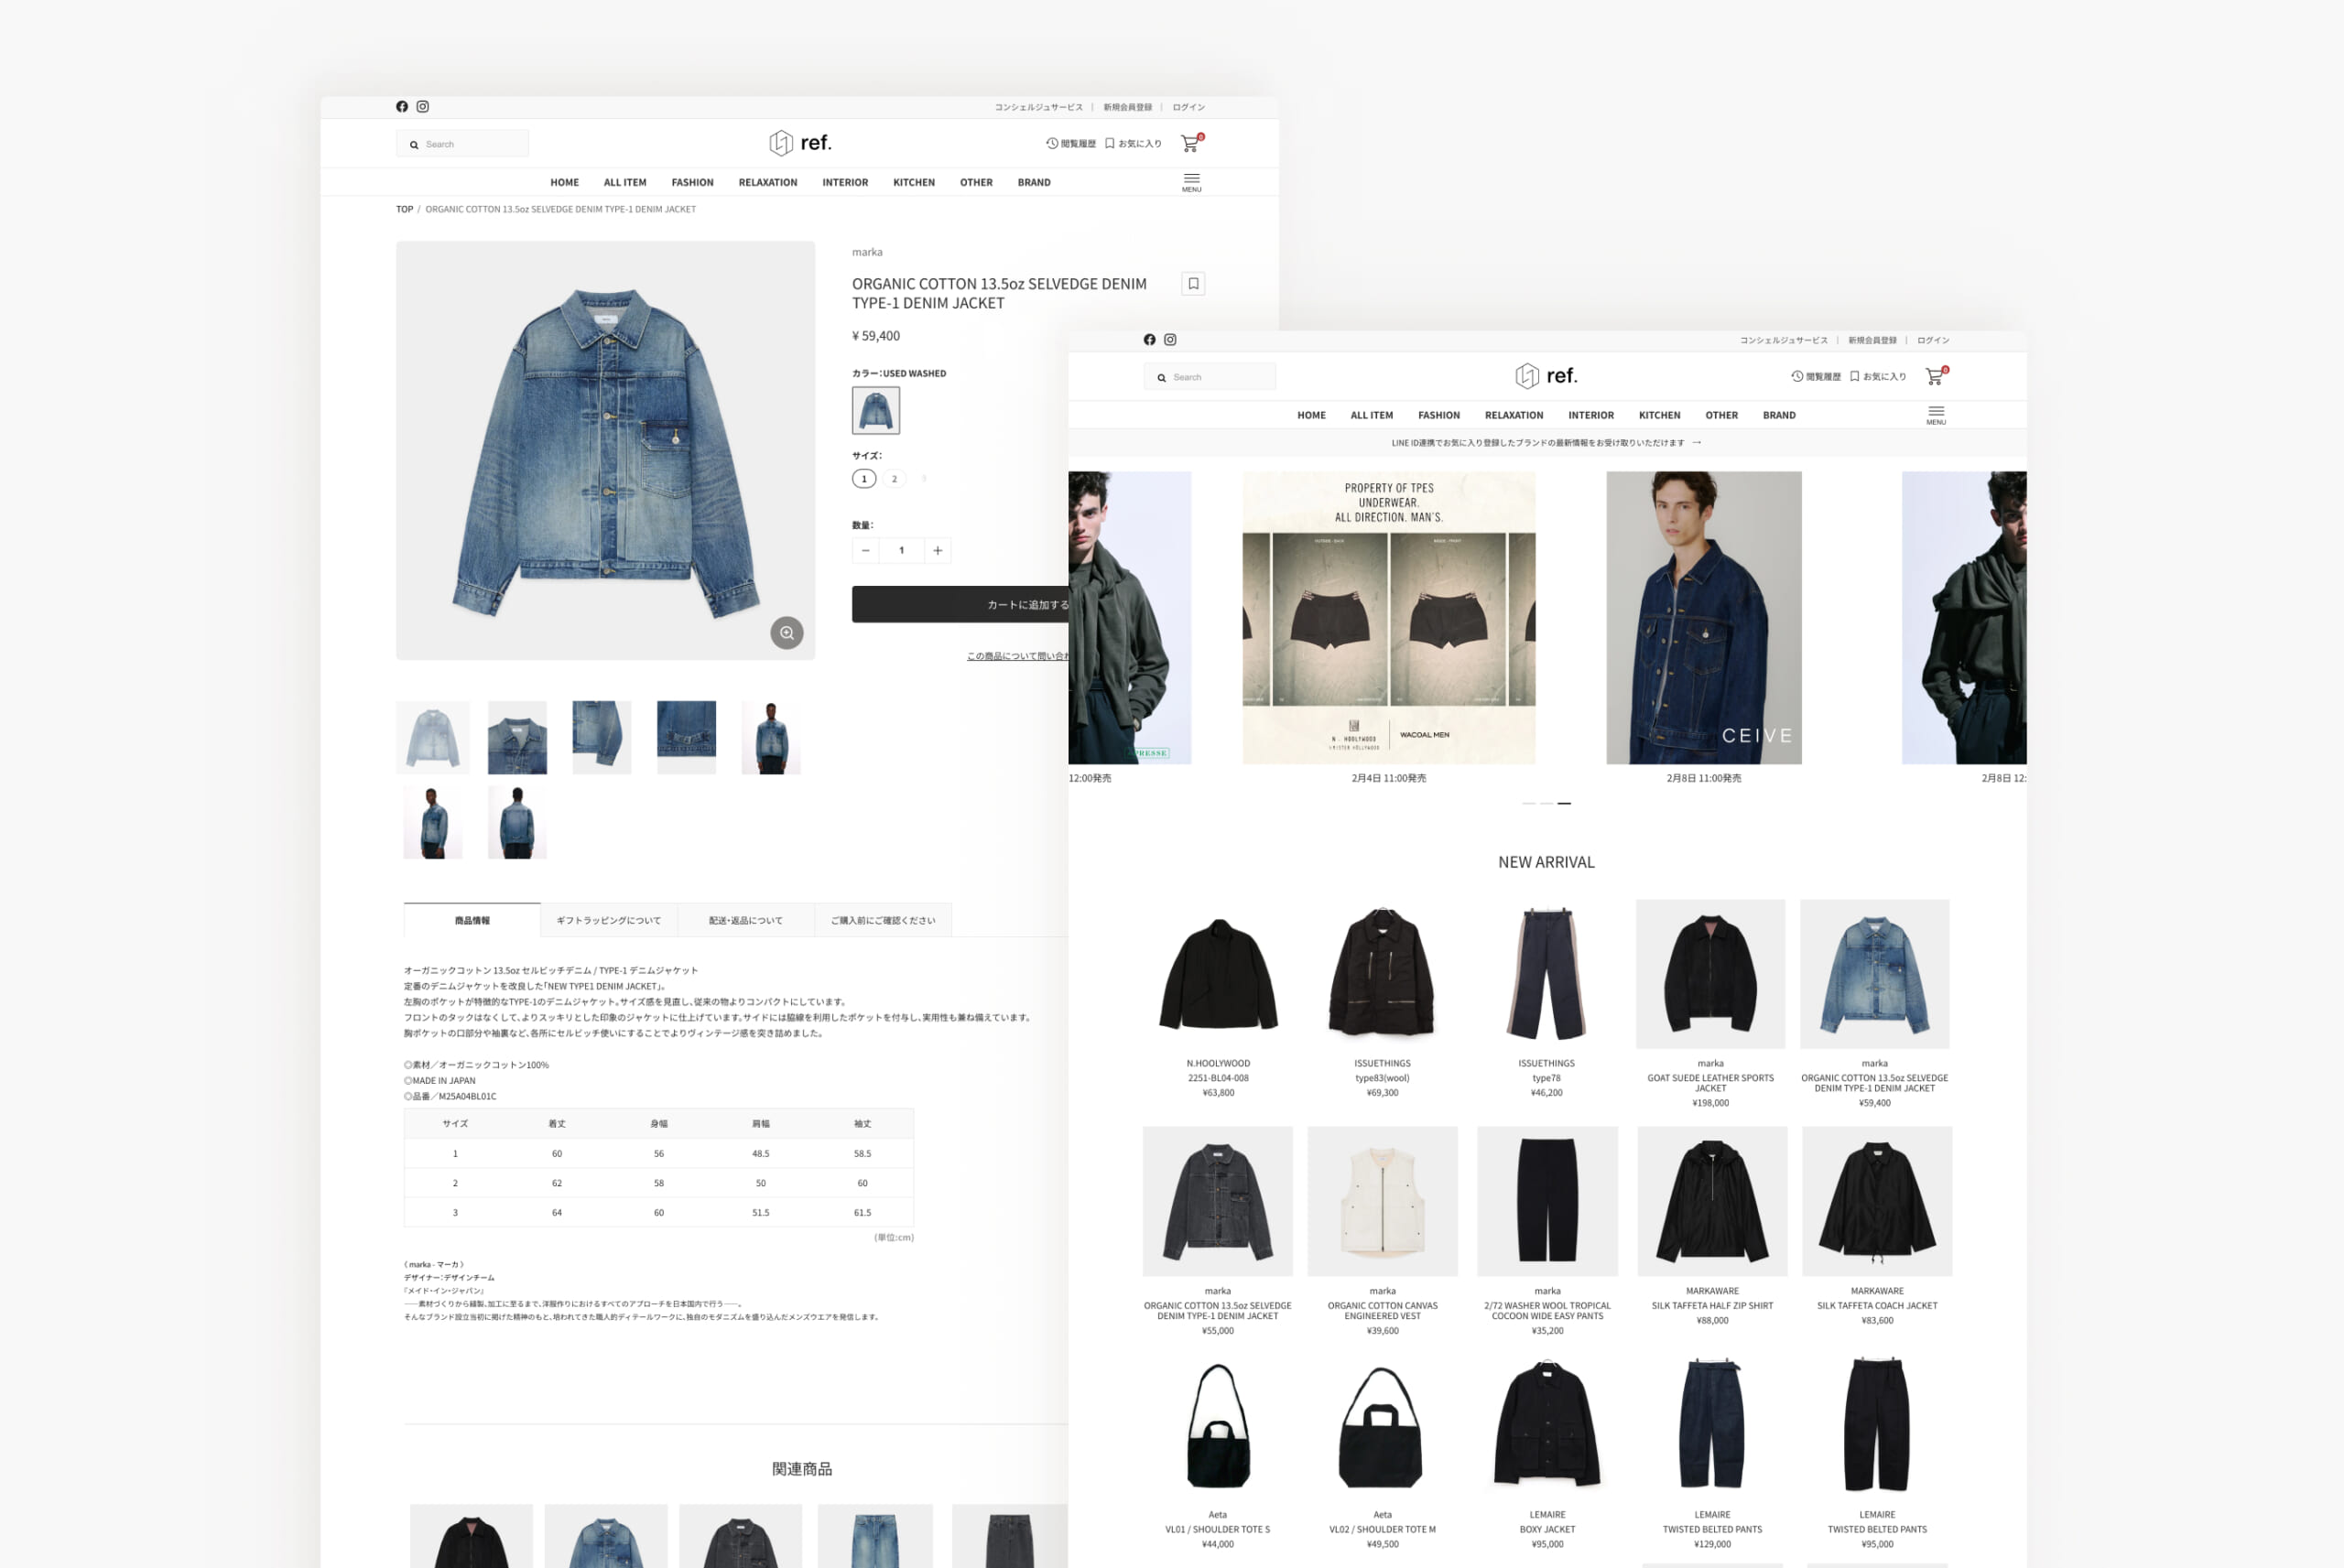Bookmark the denim jacket with favorite icon

(1193, 284)
